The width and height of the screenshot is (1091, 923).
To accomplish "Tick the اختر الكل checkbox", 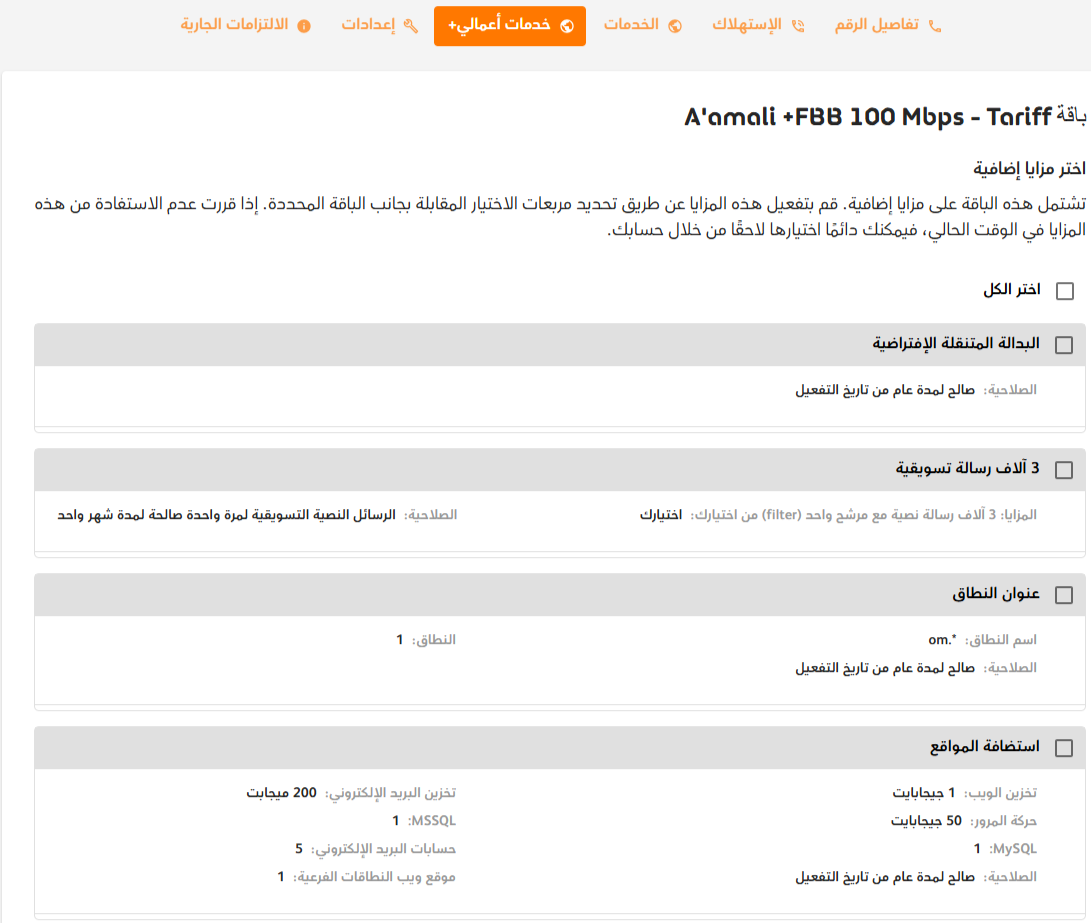I will coord(1064,291).
